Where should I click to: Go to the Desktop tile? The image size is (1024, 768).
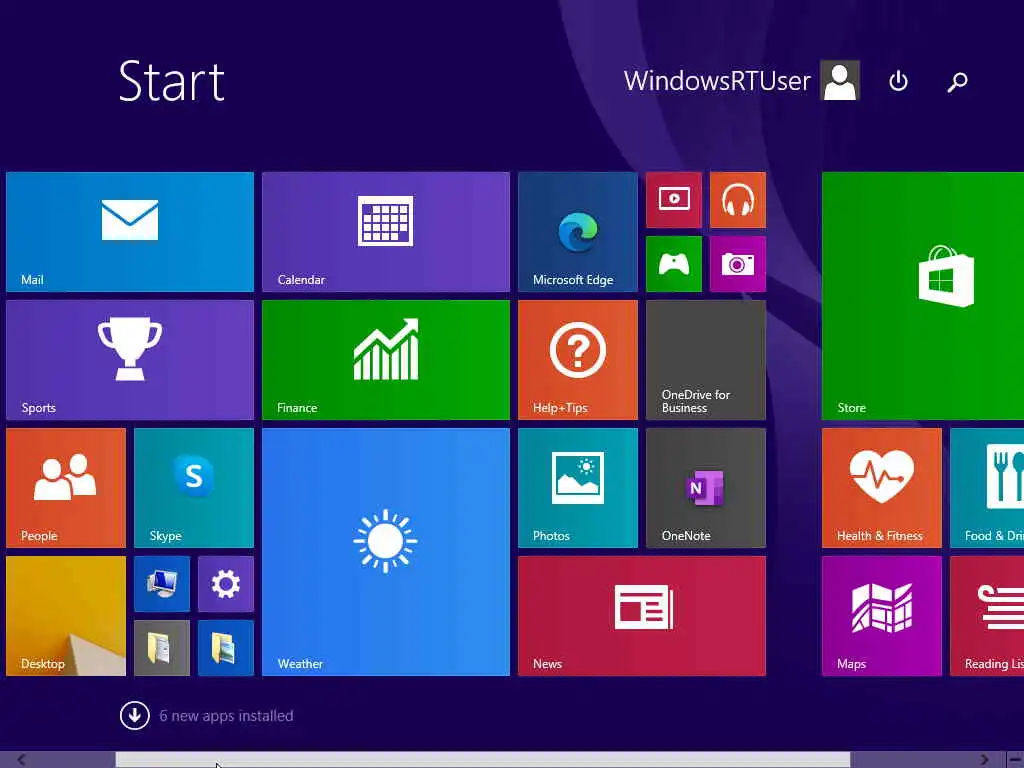tap(66, 616)
